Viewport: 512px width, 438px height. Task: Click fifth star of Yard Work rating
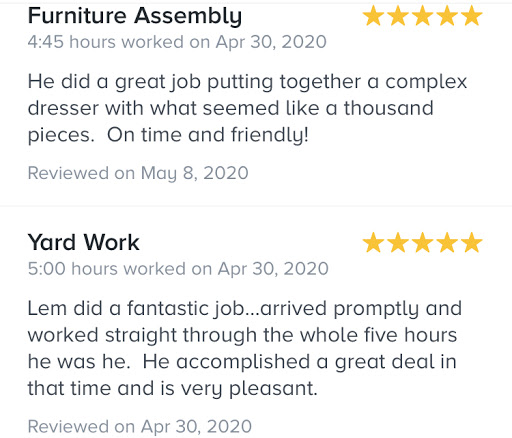click(472, 242)
